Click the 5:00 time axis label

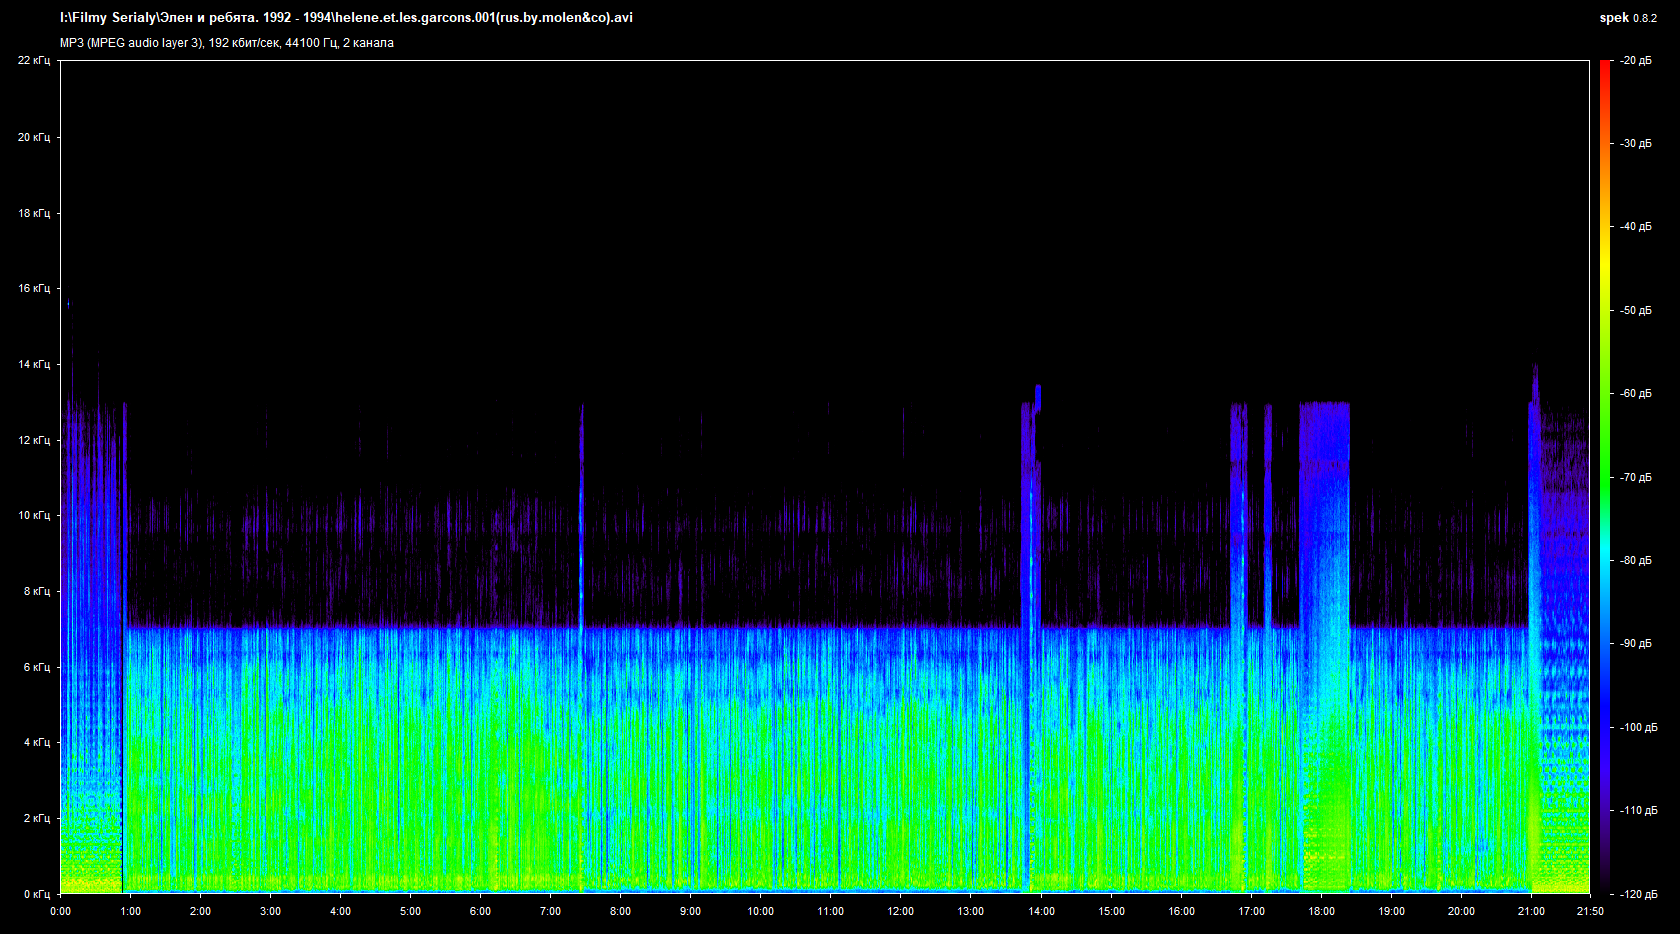tap(410, 911)
